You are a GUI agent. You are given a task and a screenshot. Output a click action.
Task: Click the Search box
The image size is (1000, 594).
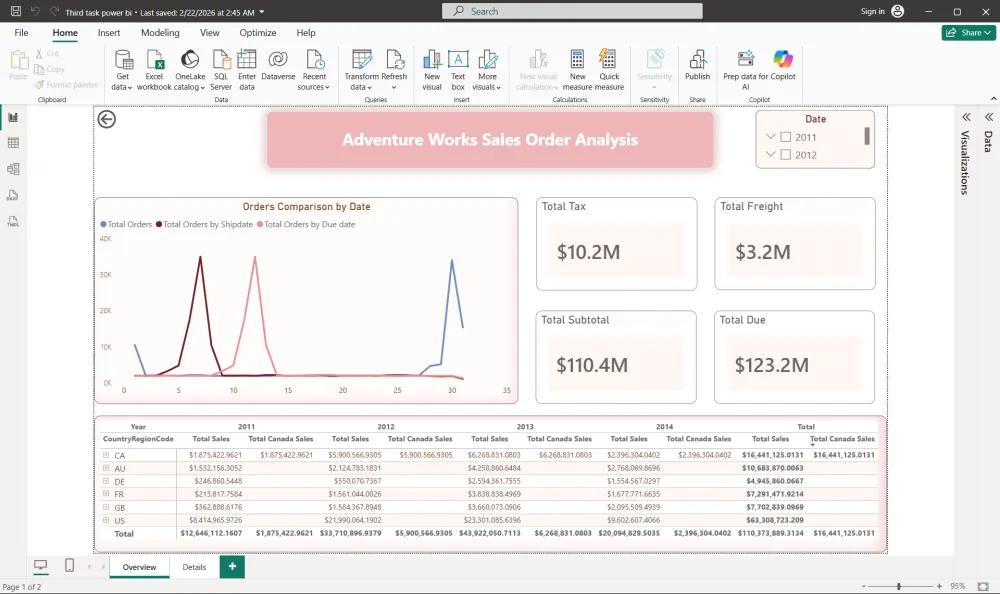point(572,11)
